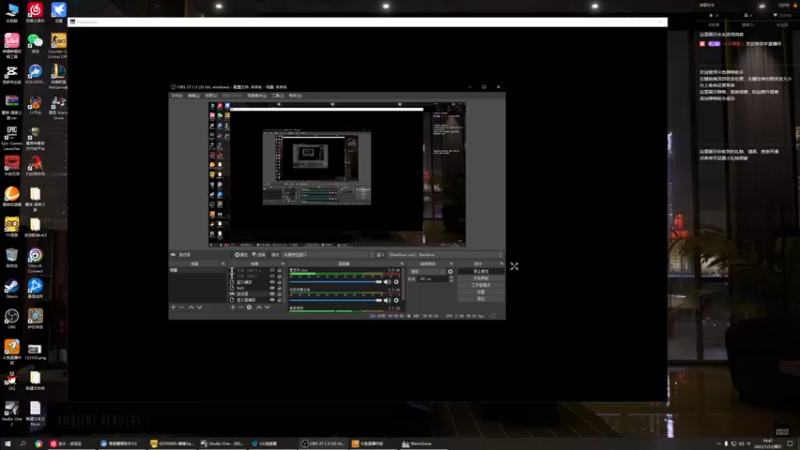Adjust transition duration stepper arrows
Screen dimensions: 800x450
pyautogui.click(x=451, y=279)
